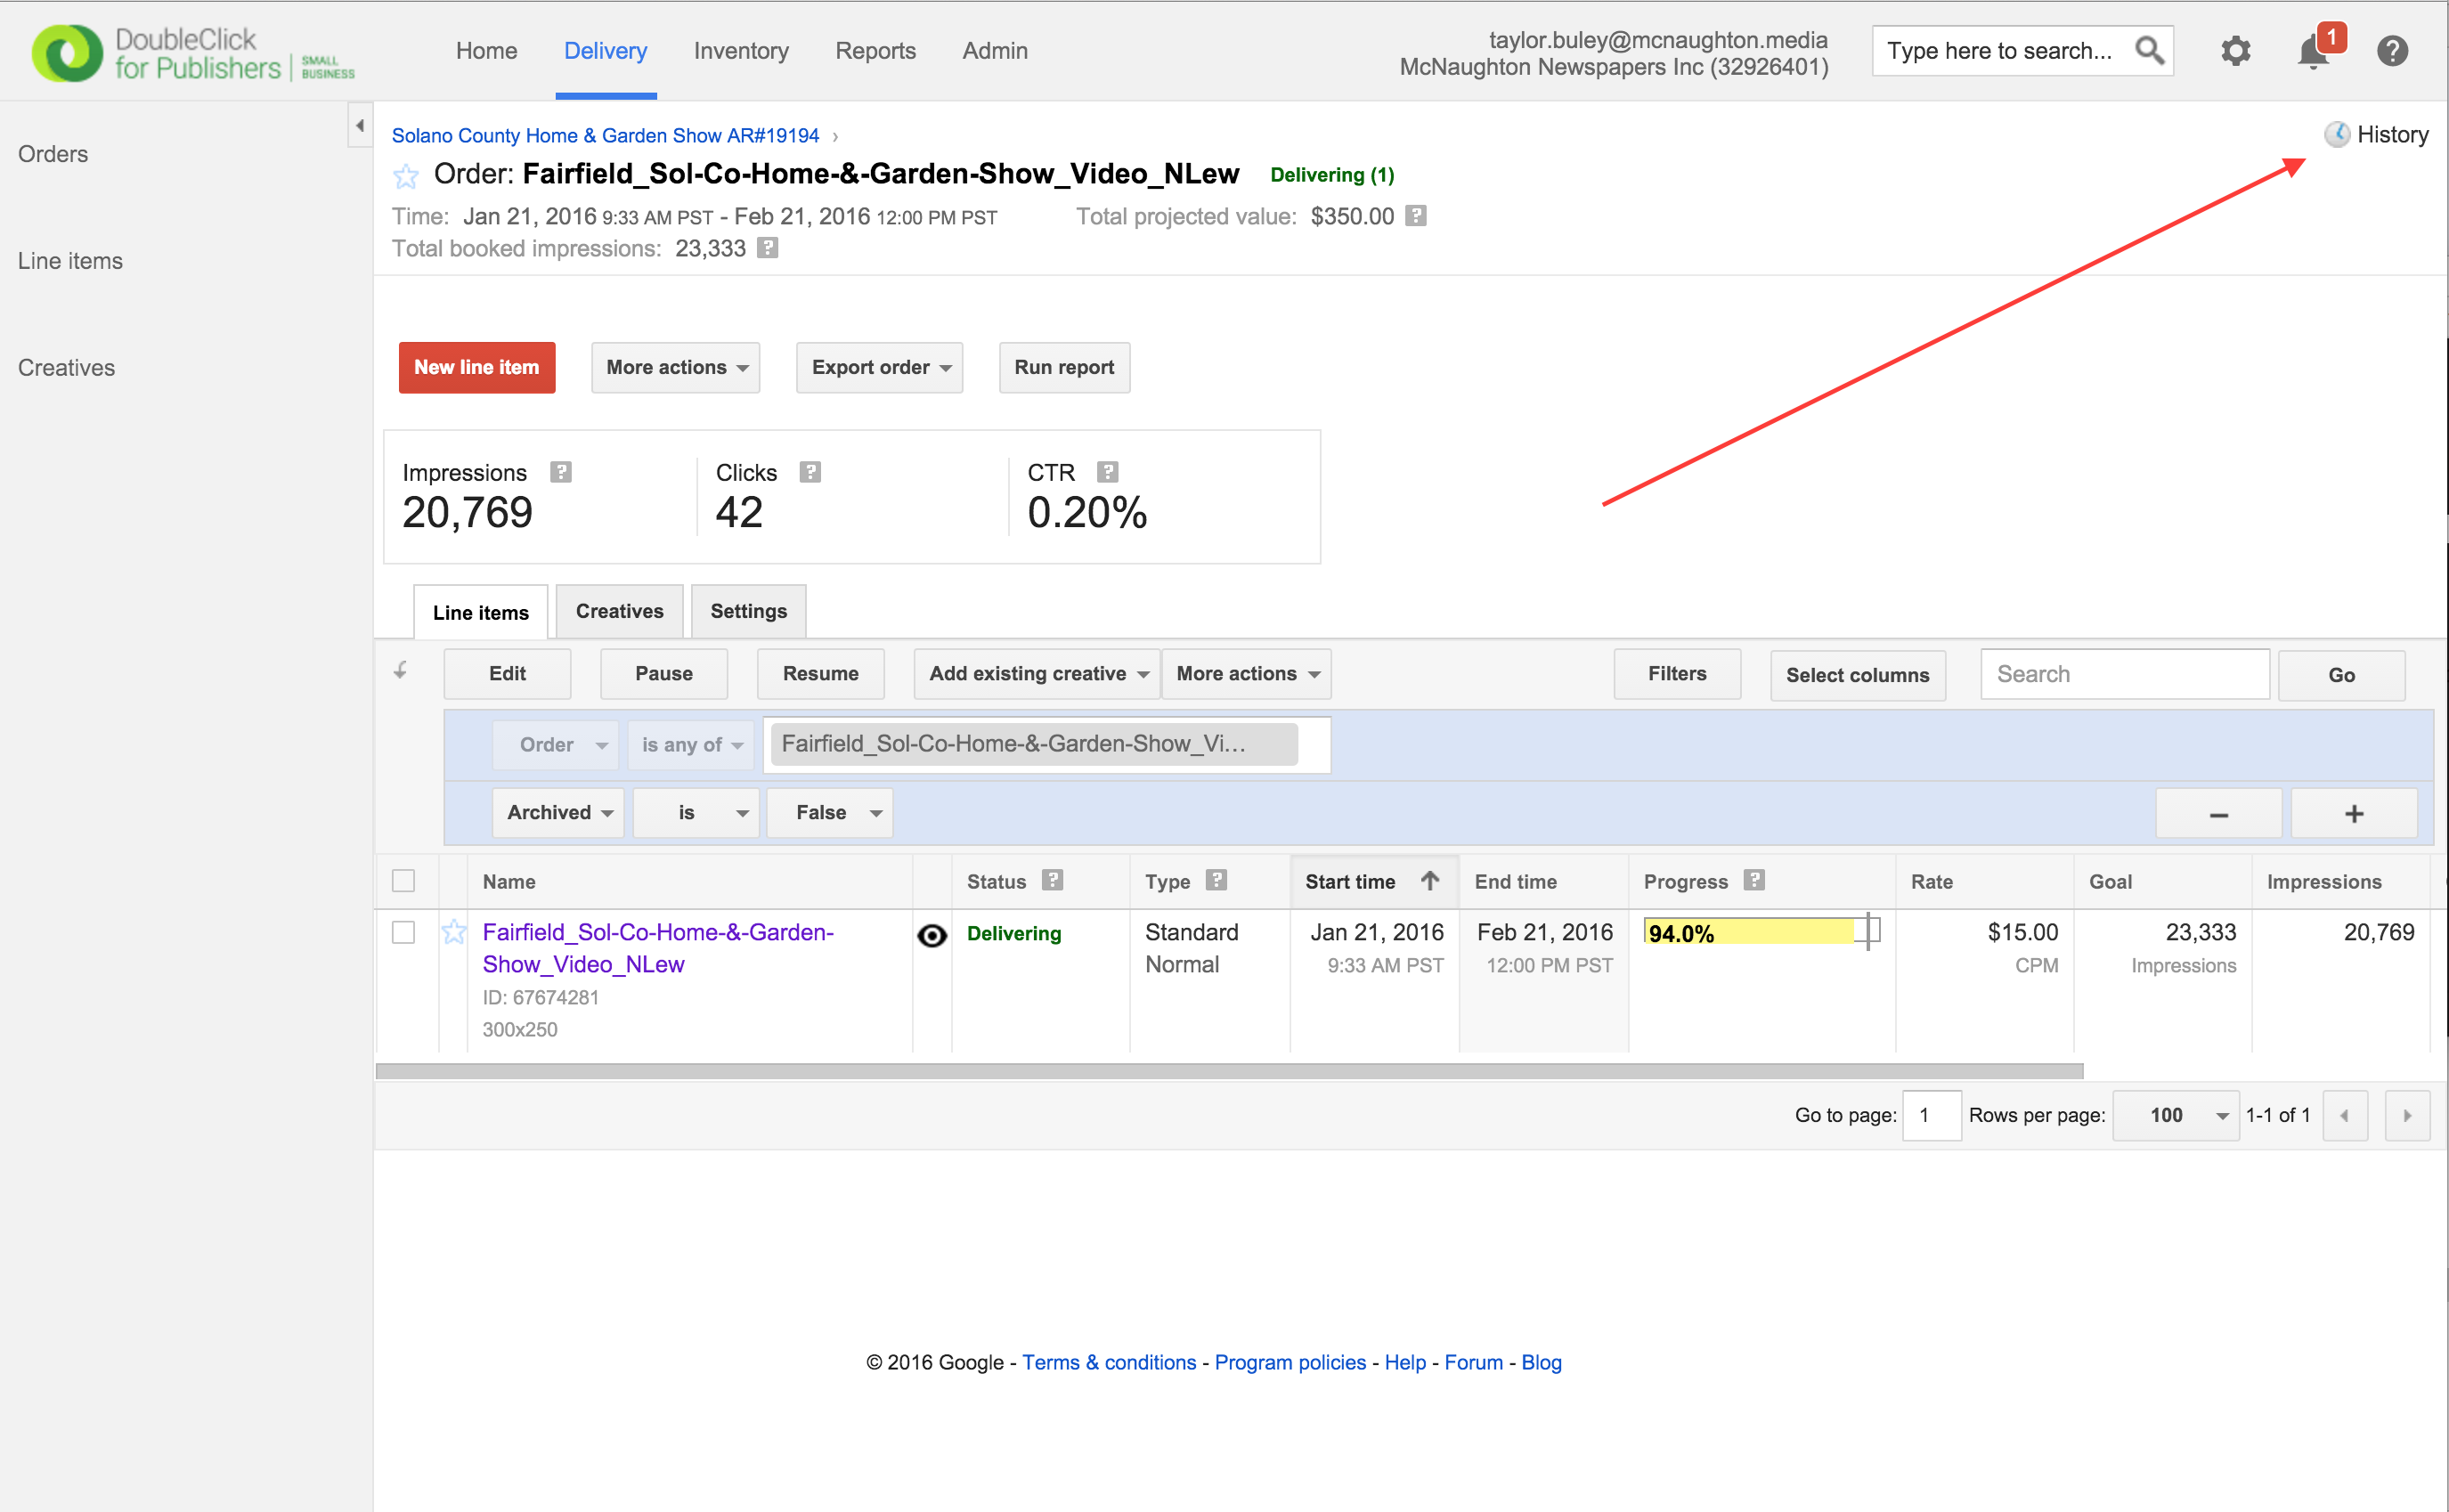The height and width of the screenshot is (1512, 2449).
Task: Click the help question mark icon
Action: [2392, 51]
